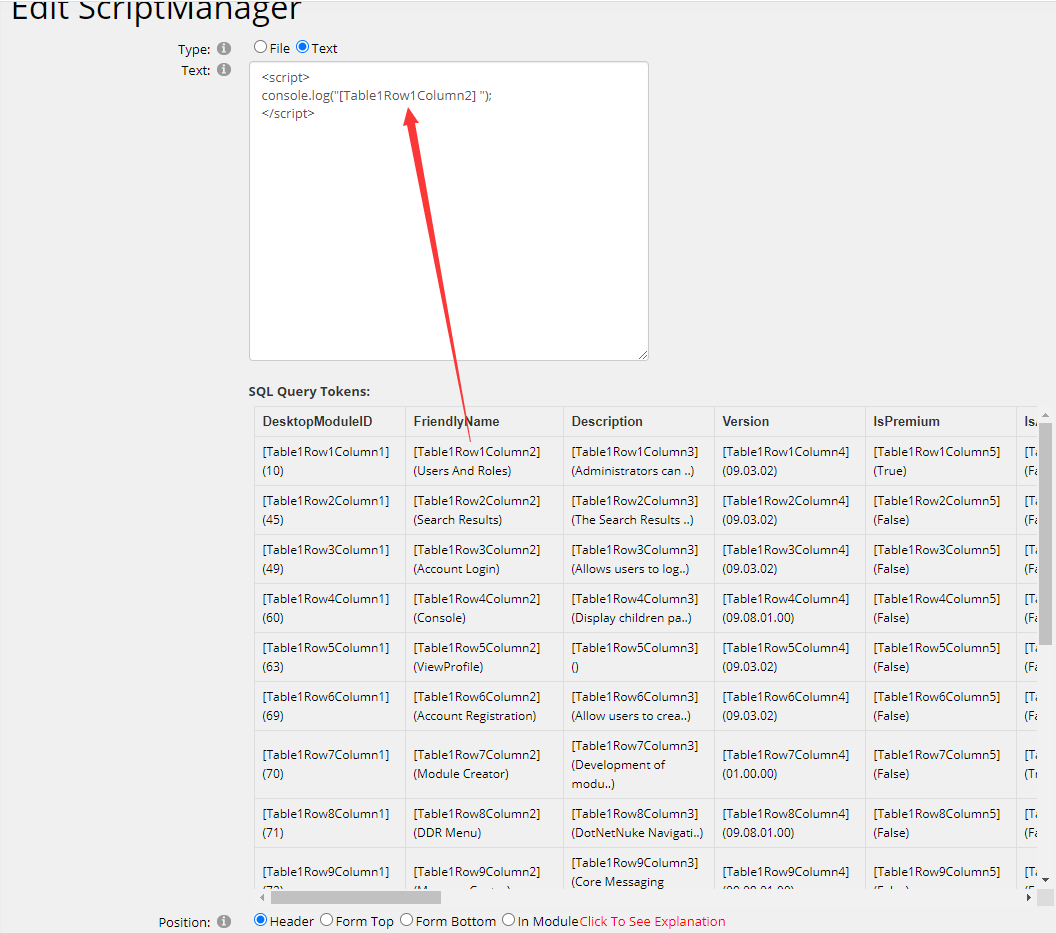
Task: Click the Text info icon
Action: pyautogui.click(x=224, y=69)
